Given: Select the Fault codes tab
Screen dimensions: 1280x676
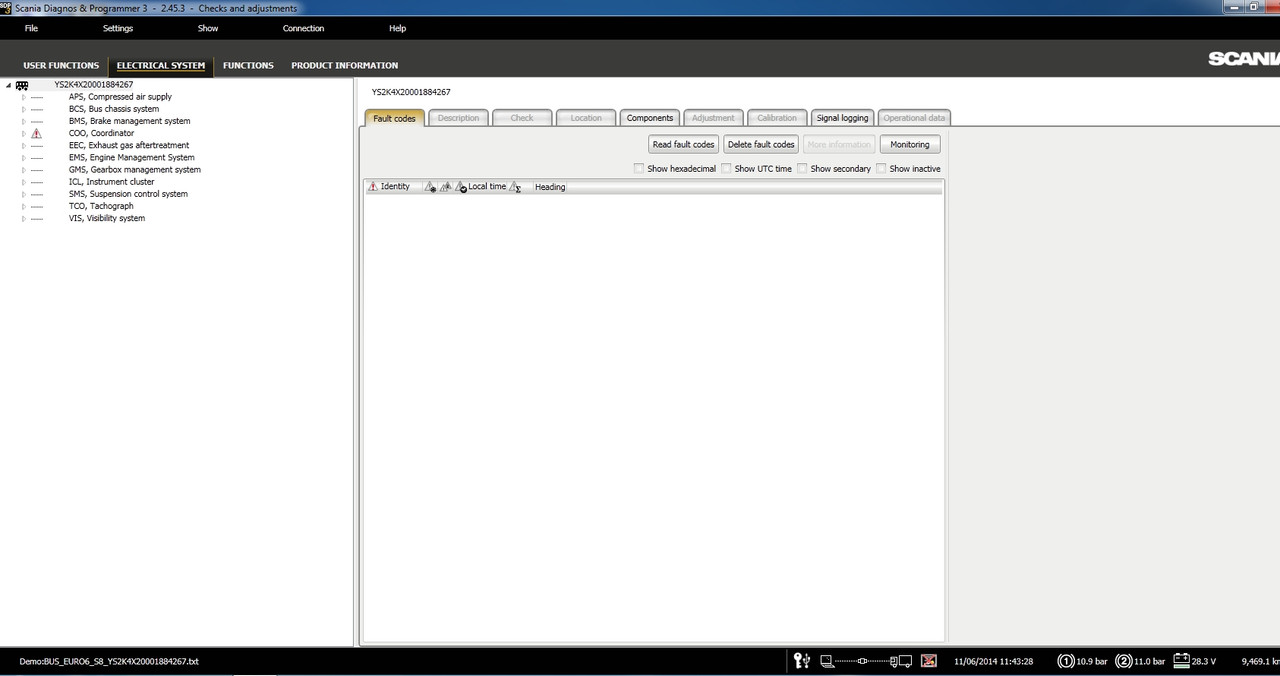Looking at the screenshot, I should coord(394,118).
